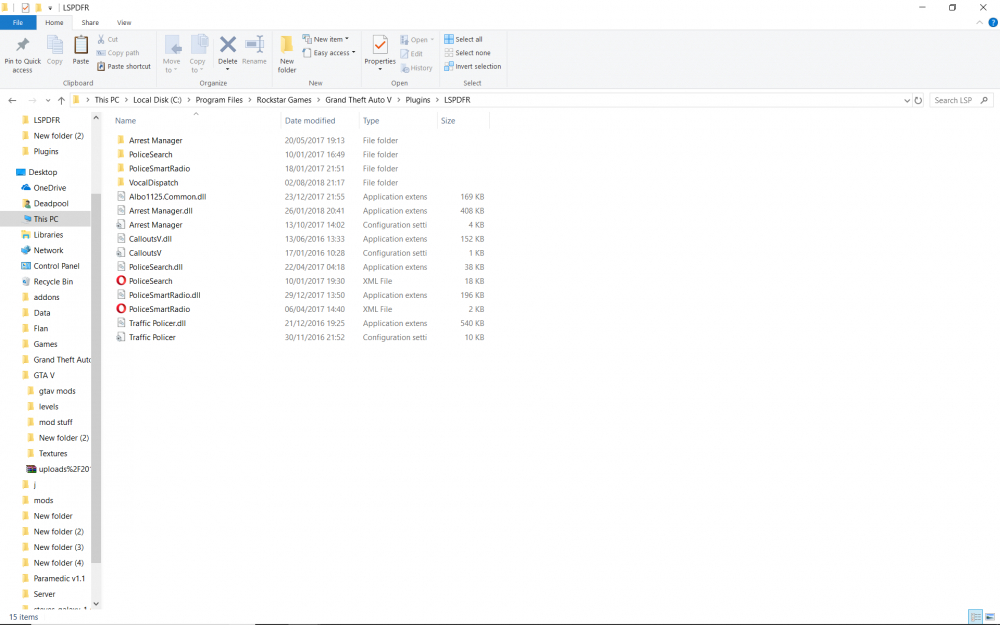Image resolution: width=1000 pixels, height=625 pixels.
Task: Open the CalloutsV.dll file
Action: 150,239
